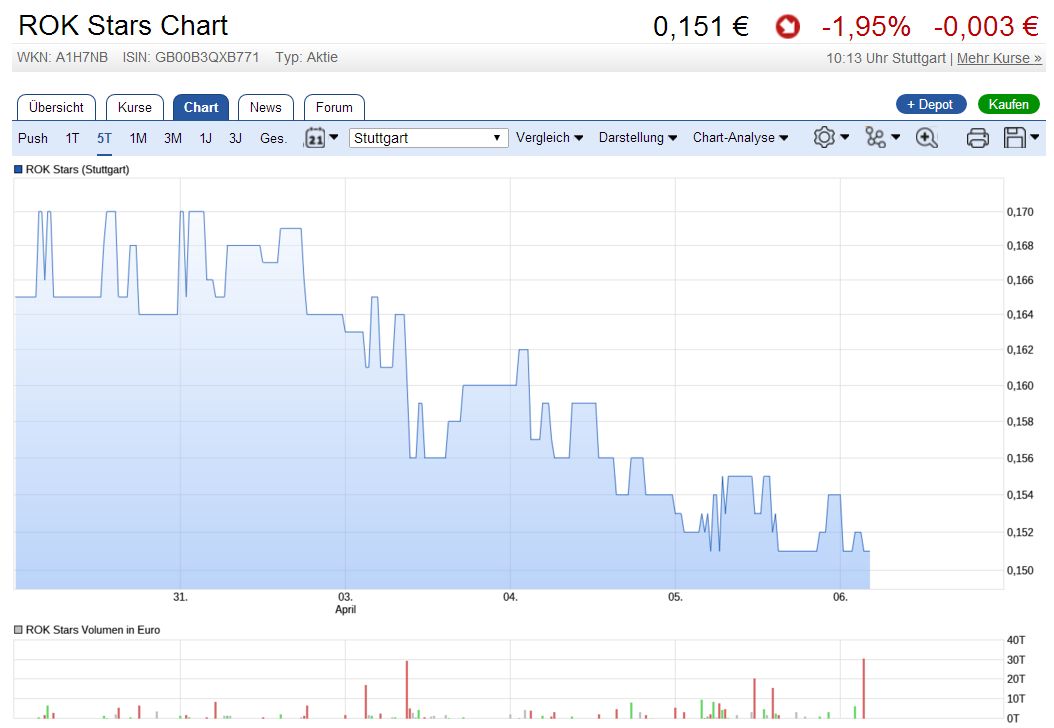Click the 04. date axis label
Viewport: 1054px width, 728px height.
tap(510, 597)
